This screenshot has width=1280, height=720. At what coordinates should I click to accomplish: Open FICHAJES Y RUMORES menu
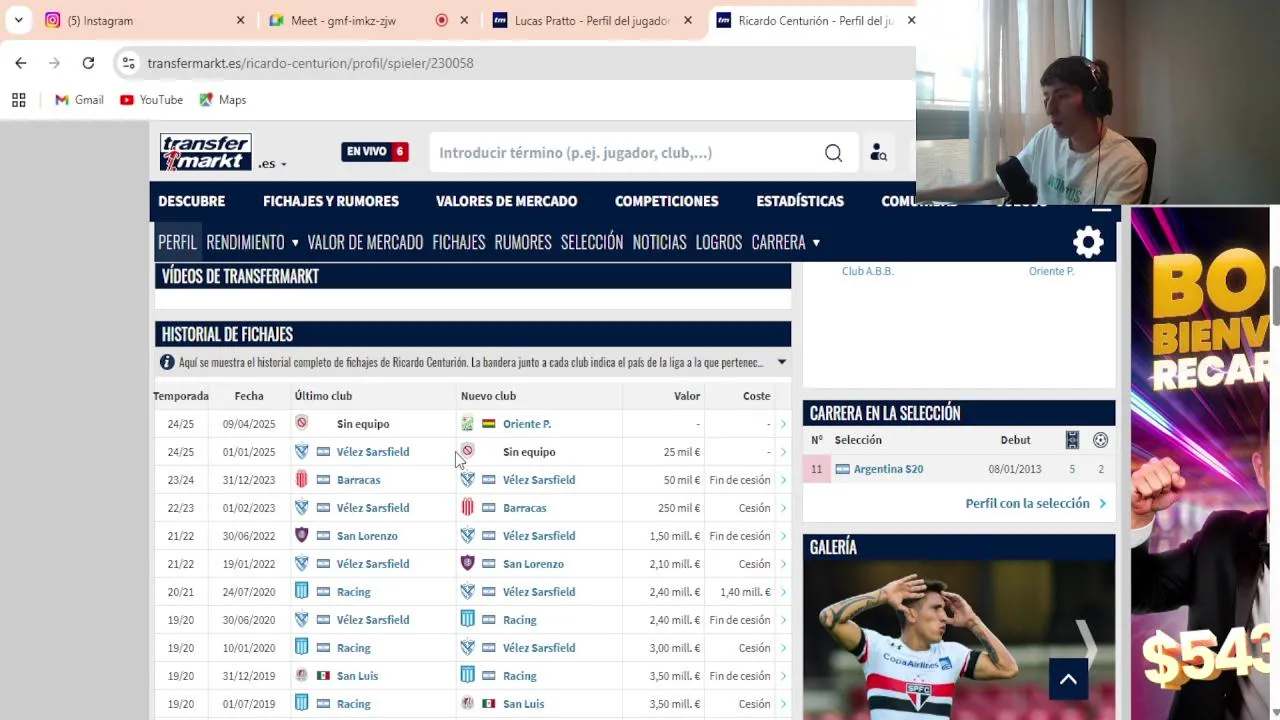[331, 201]
